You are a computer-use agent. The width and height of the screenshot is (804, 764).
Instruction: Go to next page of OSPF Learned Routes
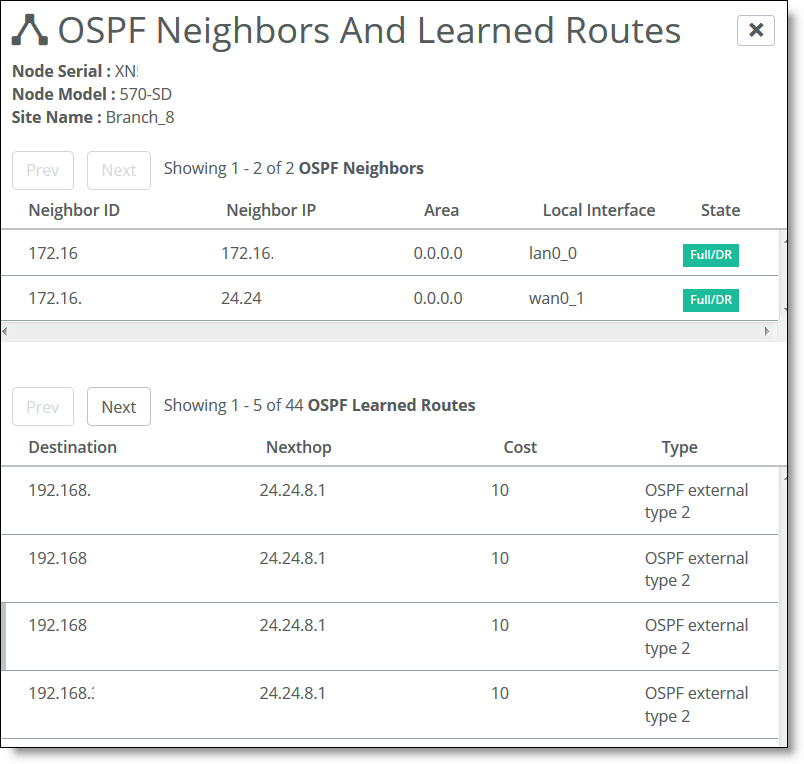pyautogui.click(x=119, y=407)
